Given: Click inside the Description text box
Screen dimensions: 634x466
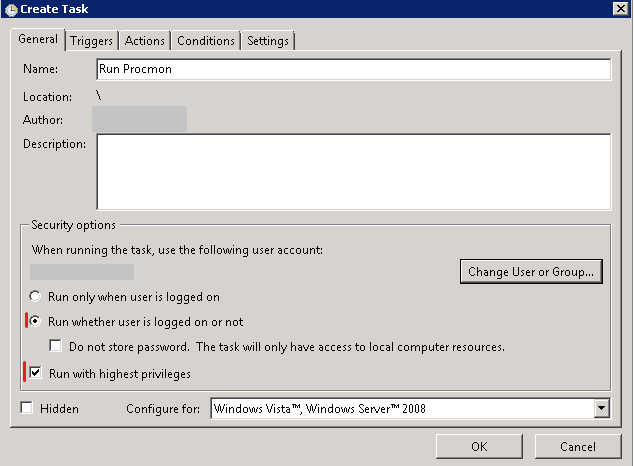Looking at the screenshot, I should tap(353, 172).
